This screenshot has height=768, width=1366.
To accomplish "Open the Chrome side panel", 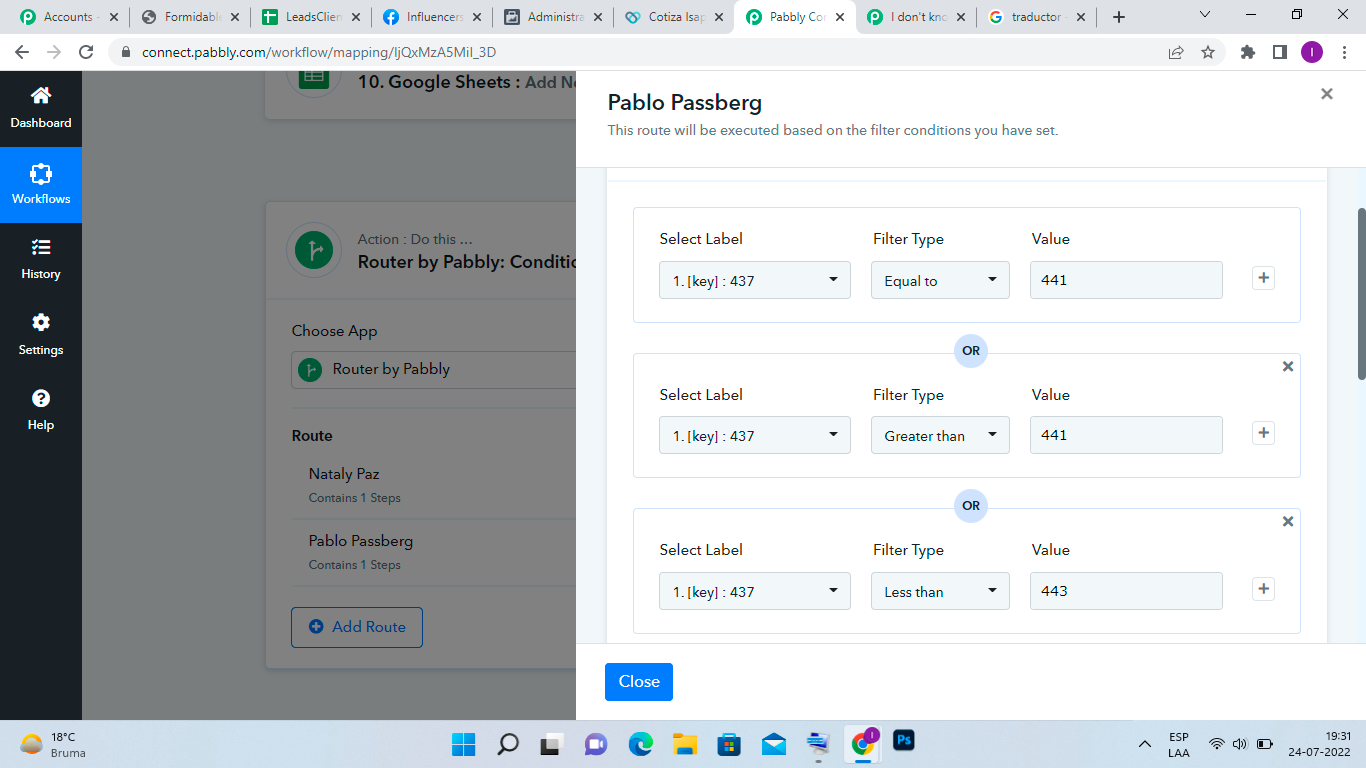I will pyautogui.click(x=1280, y=52).
